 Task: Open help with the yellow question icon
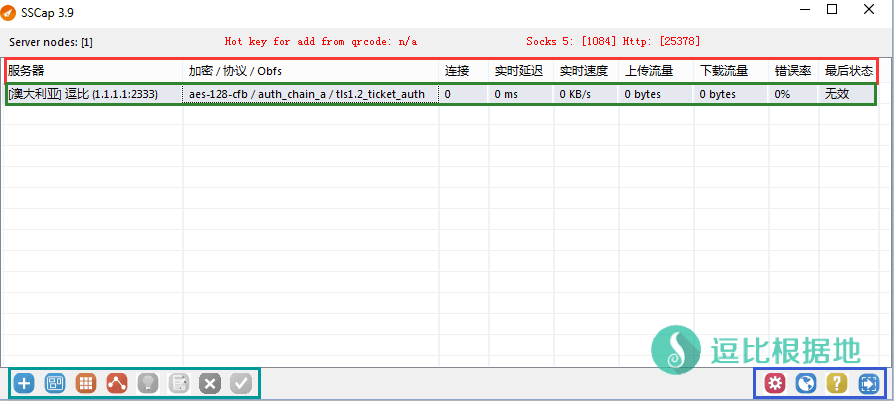pos(836,383)
